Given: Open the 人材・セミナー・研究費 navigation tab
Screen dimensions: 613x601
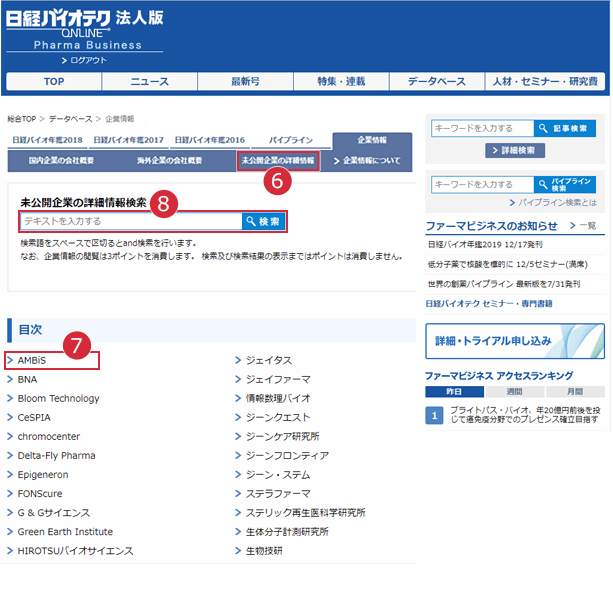Looking at the screenshot, I should click(x=545, y=81).
